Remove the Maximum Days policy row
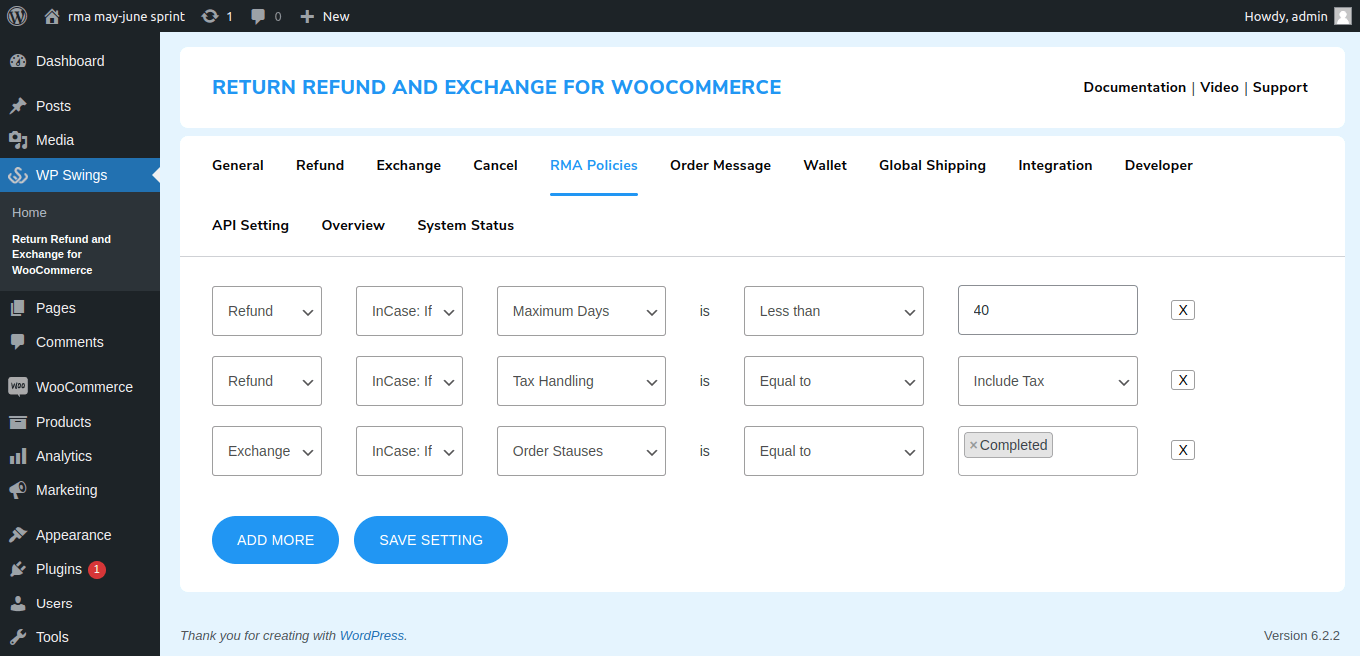1360x657 pixels. [1183, 311]
